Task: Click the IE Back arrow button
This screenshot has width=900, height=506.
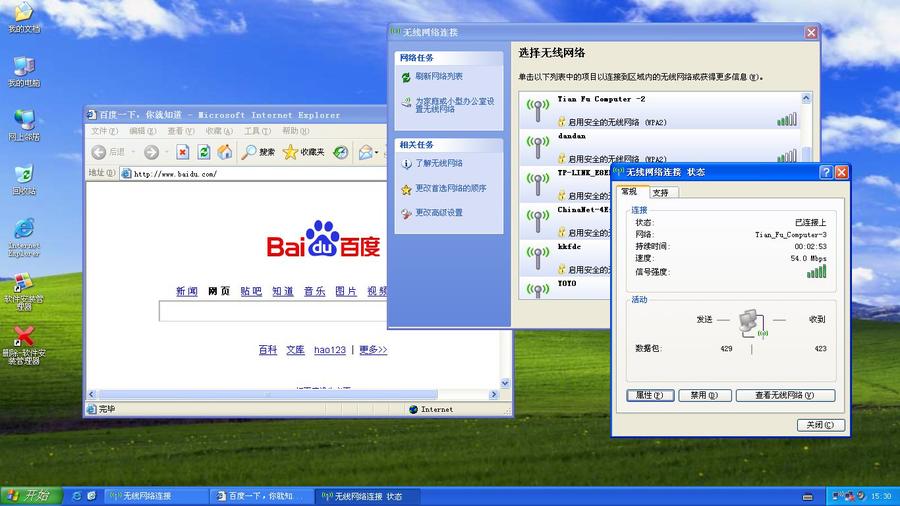Action: [99, 152]
